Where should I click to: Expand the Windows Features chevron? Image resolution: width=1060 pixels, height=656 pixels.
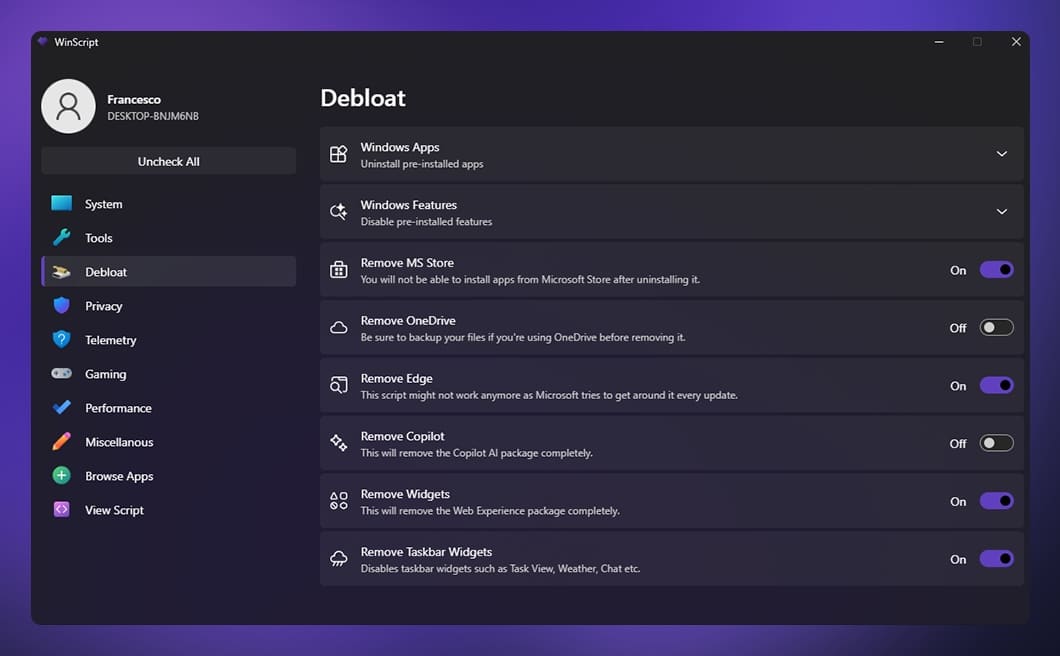(1002, 212)
